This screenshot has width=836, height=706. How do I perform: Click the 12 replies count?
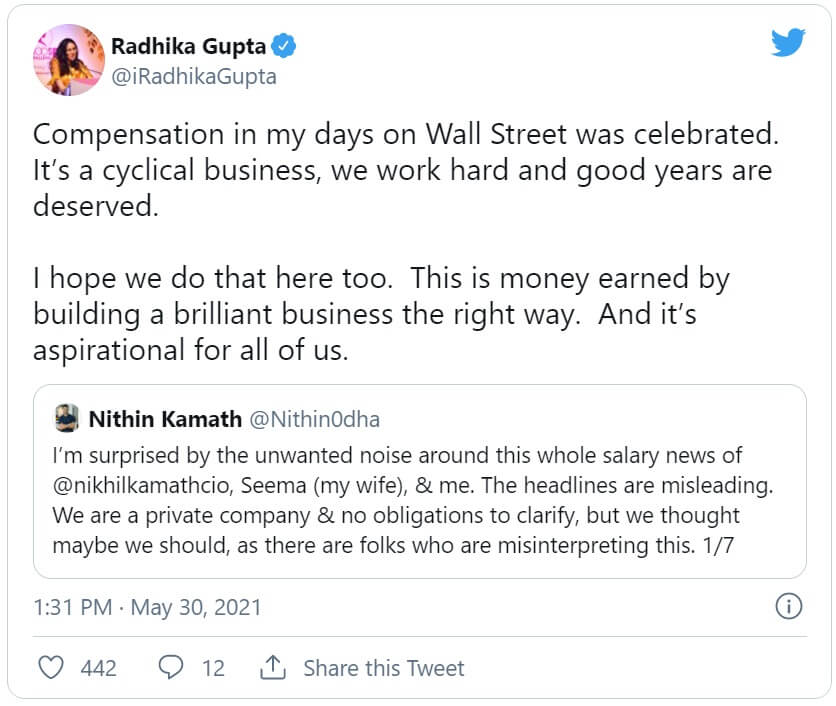pyautogui.click(x=213, y=668)
